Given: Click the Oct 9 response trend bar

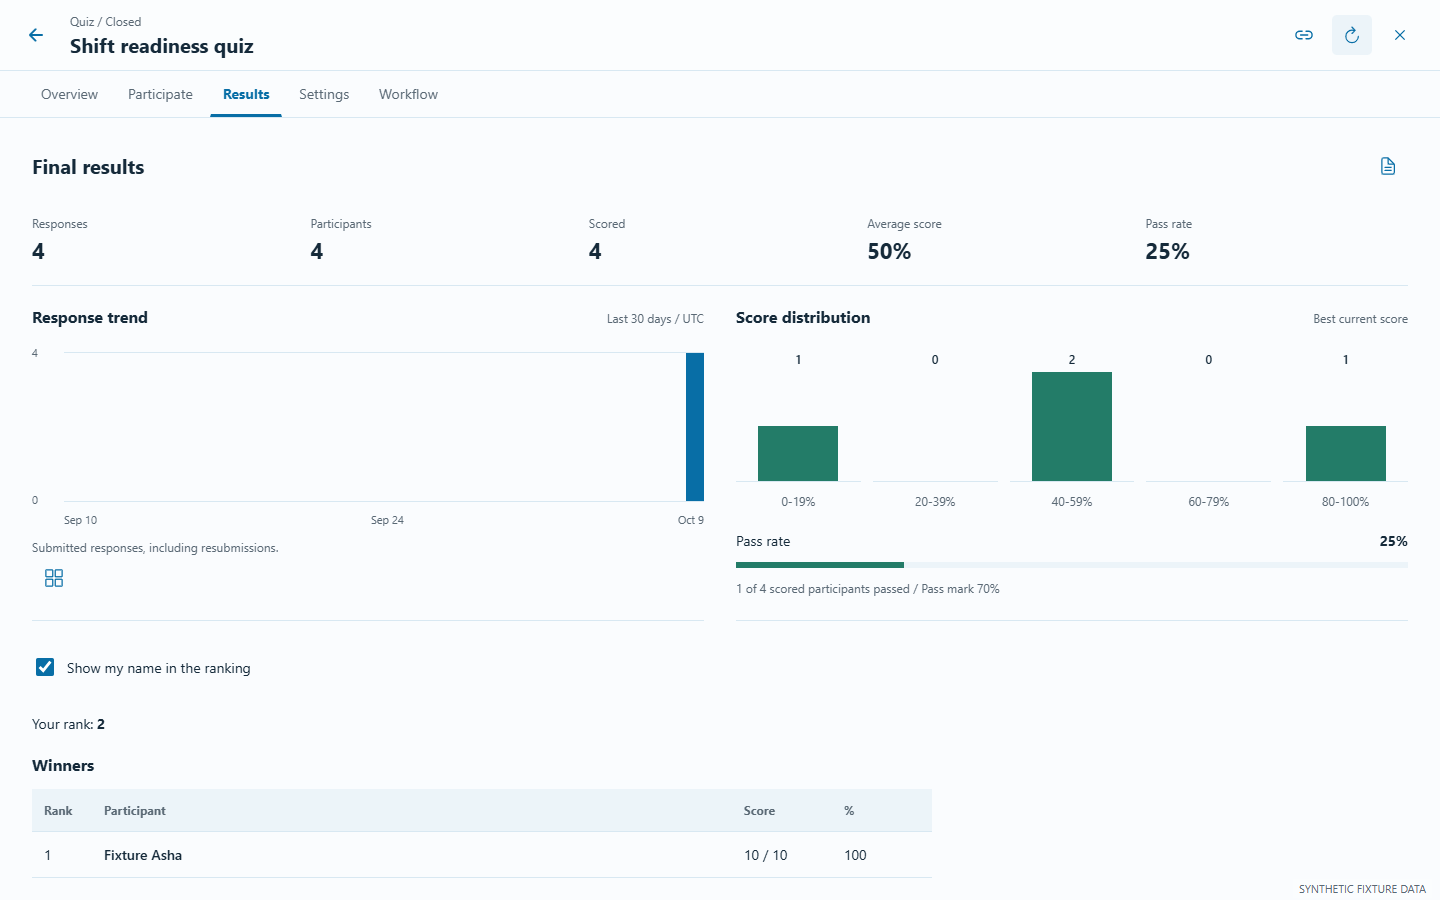Looking at the screenshot, I should pos(695,427).
